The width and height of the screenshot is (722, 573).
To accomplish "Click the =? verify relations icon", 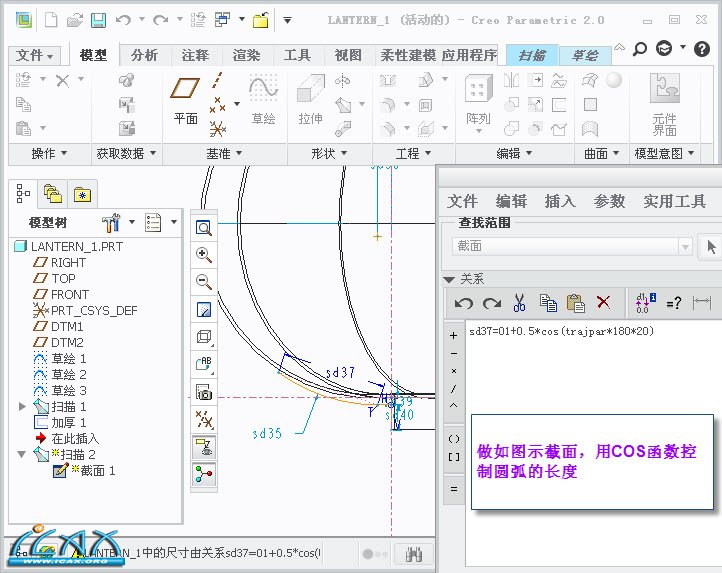I will pyautogui.click(x=673, y=302).
